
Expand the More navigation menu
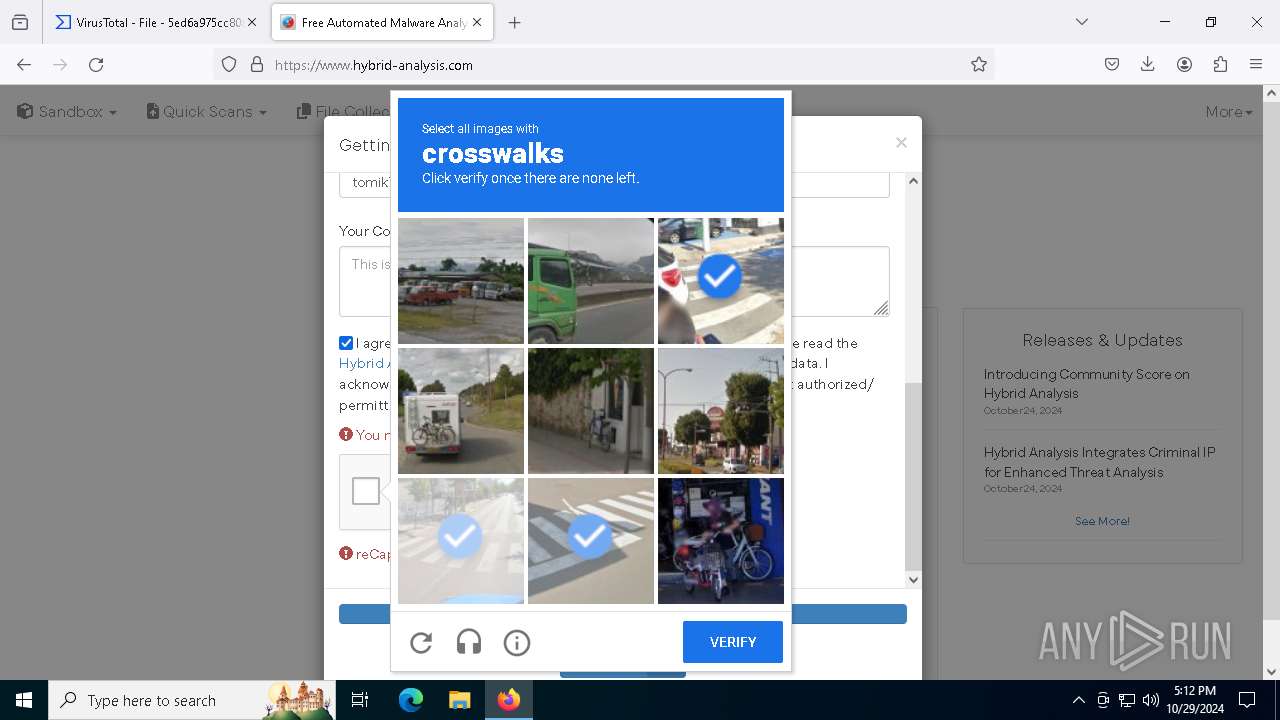(x=1229, y=112)
